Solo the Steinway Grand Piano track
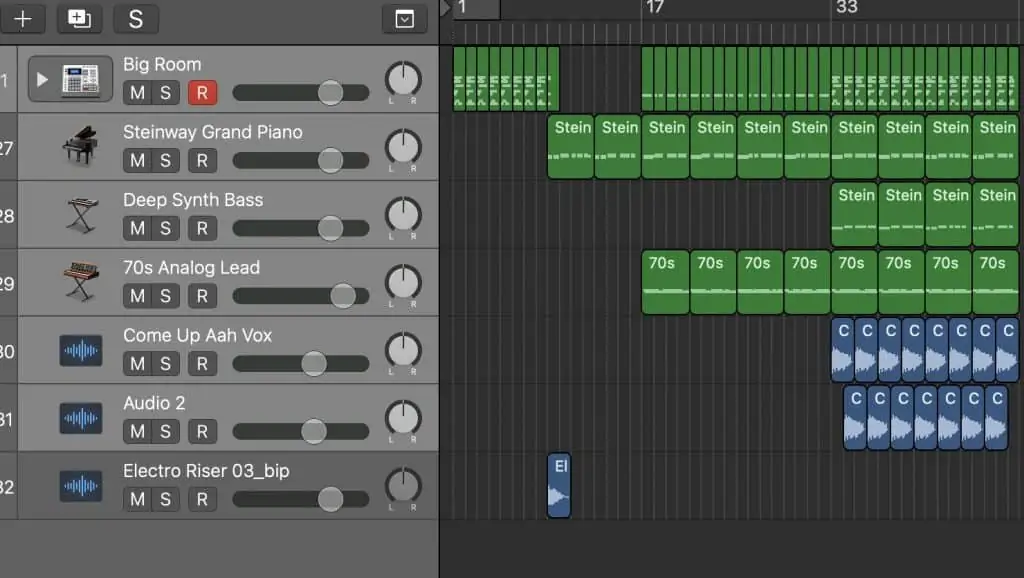Image resolution: width=1024 pixels, height=578 pixels. tap(166, 161)
